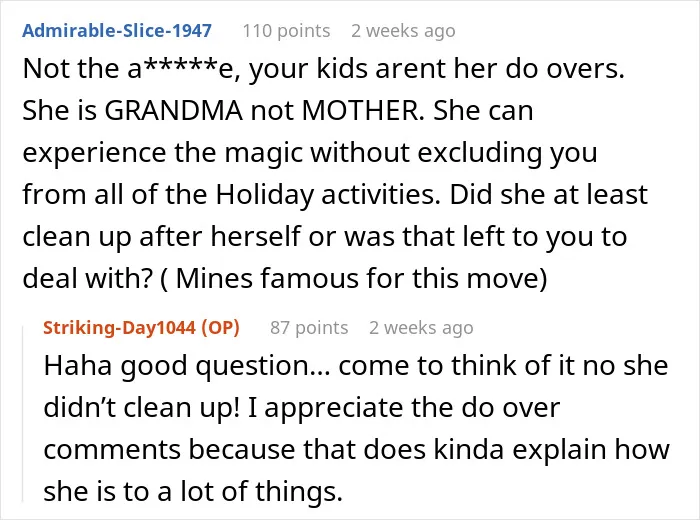
Task: Click 'Haha good question...' reply opening
Action: (187, 366)
